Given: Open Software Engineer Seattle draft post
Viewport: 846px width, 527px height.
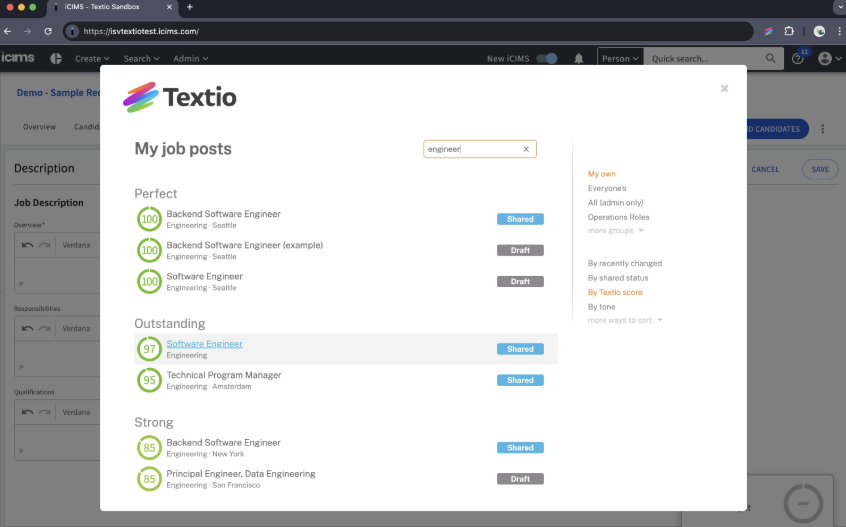Looking at the screenshot, I should pyautogui.click(x=204, y=277).
